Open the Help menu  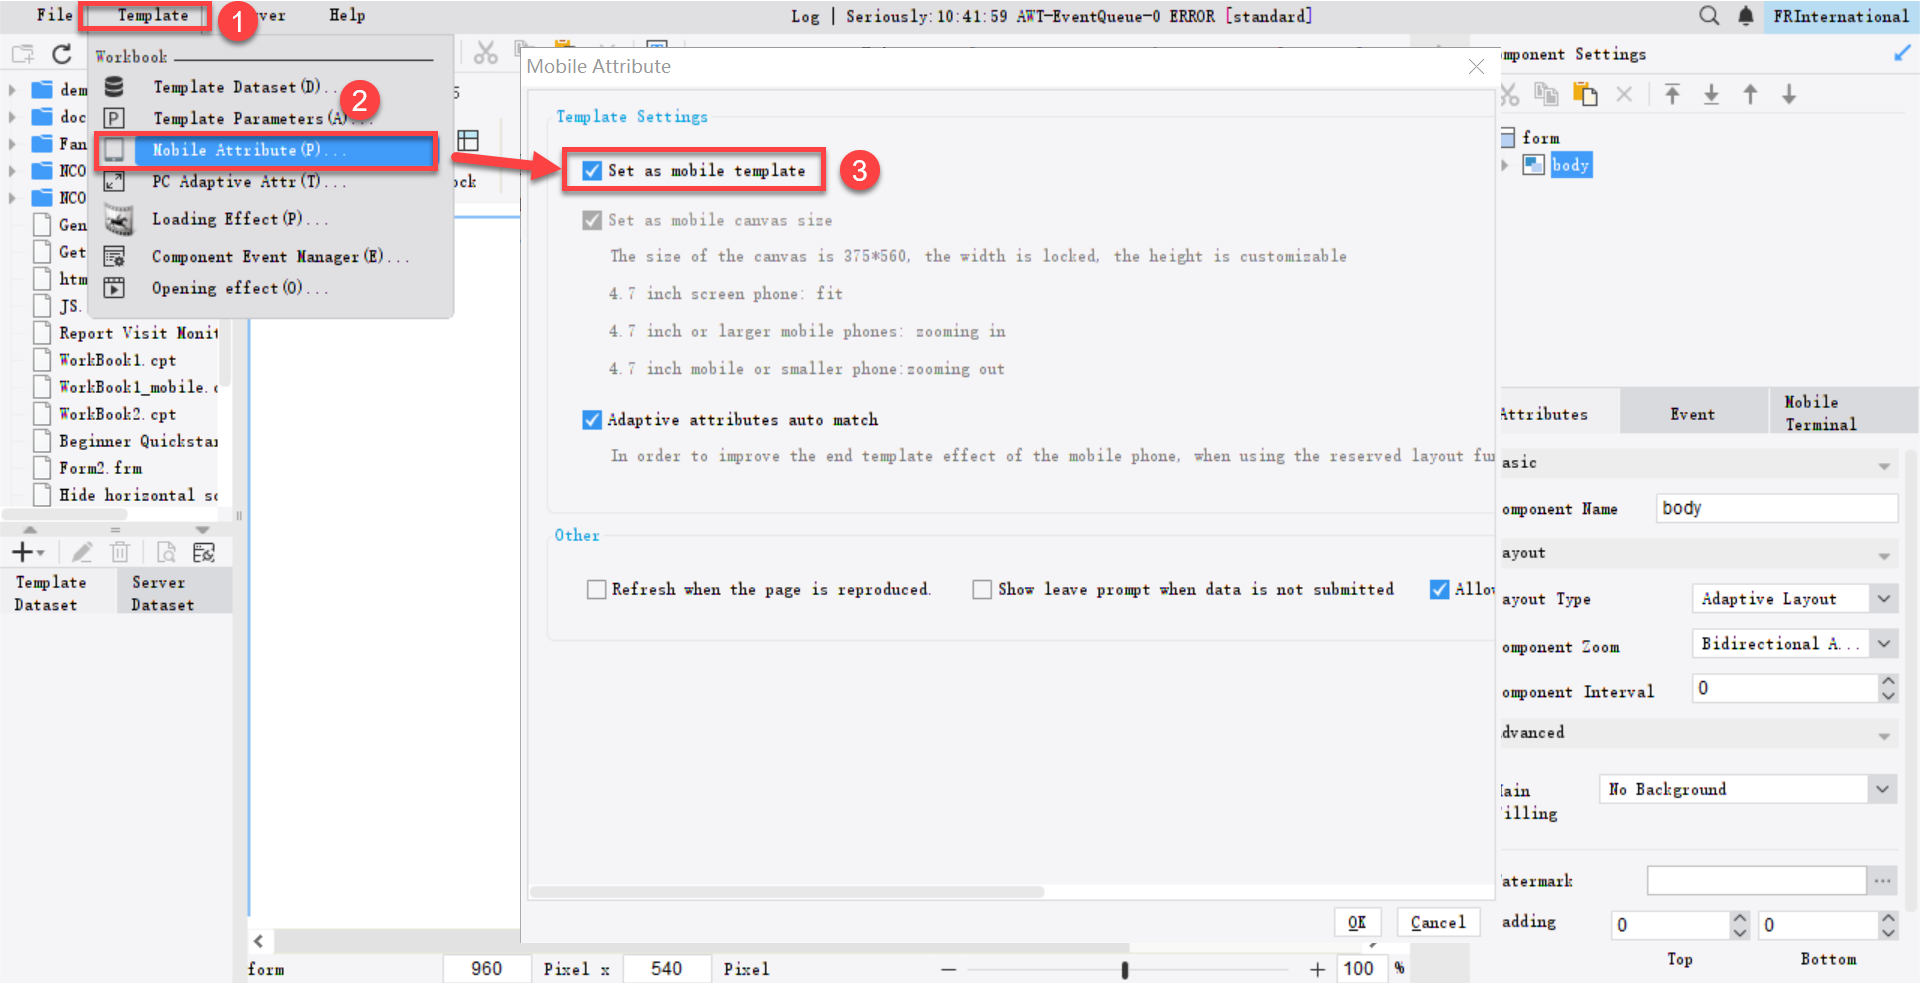[346, 15]
